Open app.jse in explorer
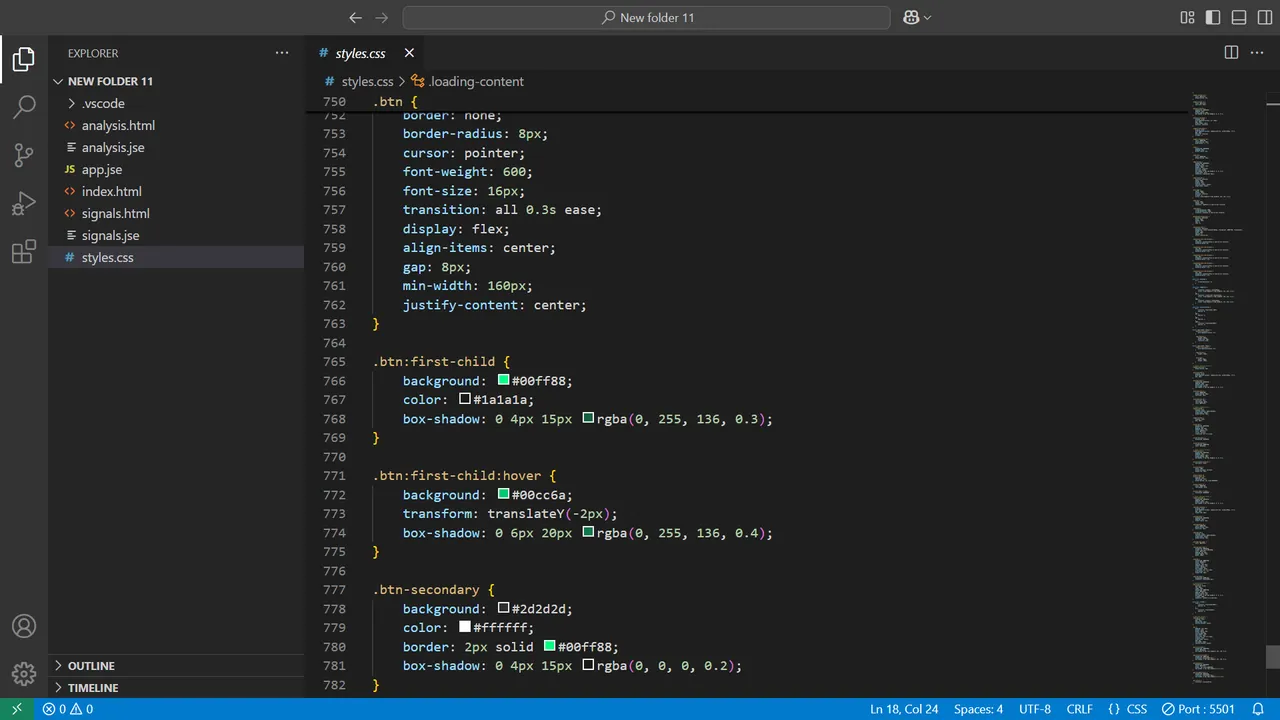Screen dimensions: 1280x720 point(176,169)
